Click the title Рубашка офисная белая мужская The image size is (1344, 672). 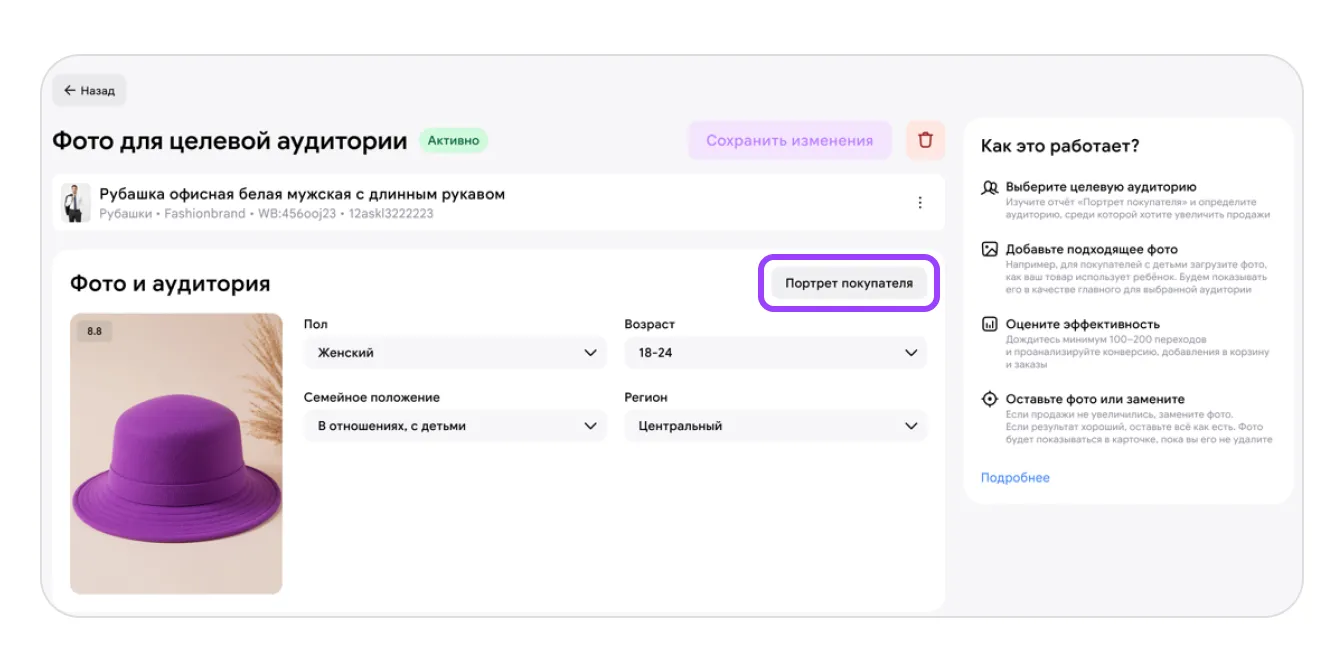(x=302, y=194)
